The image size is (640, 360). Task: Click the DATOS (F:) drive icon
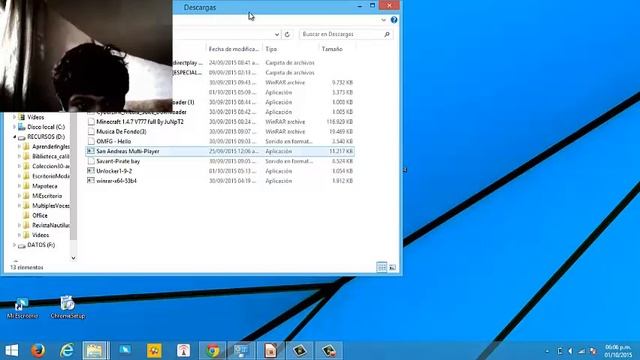pyautogui.click(x=22, y=245)
